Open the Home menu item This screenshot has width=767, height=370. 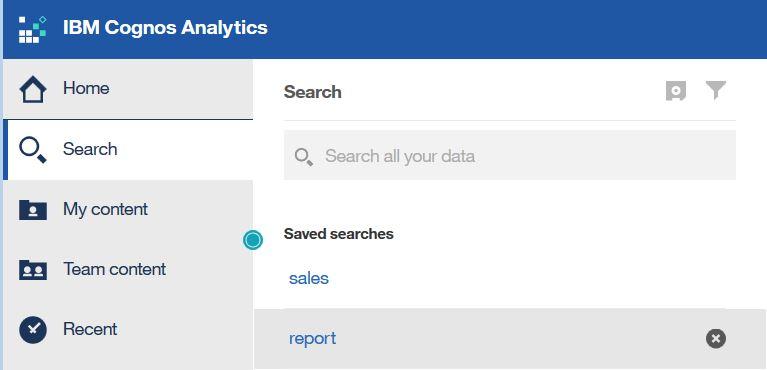point(128,89)
